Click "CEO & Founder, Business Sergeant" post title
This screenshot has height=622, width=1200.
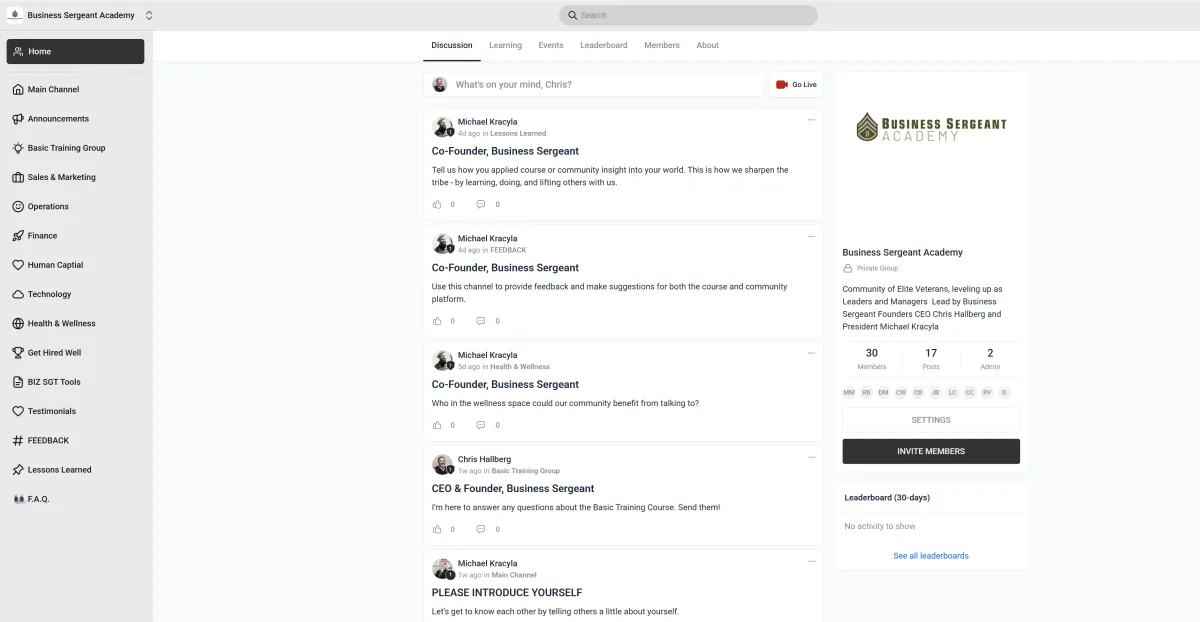tap(513, 489)
